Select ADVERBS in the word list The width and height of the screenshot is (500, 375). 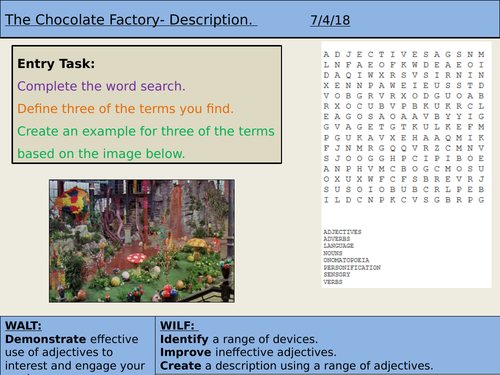click(337, 239)
